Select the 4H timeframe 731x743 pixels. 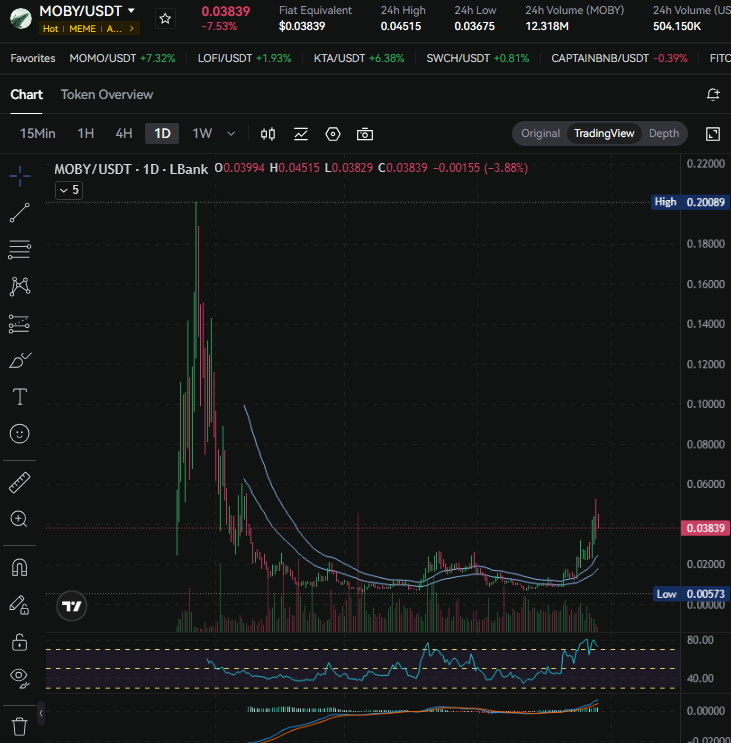[x=124, y=134]
